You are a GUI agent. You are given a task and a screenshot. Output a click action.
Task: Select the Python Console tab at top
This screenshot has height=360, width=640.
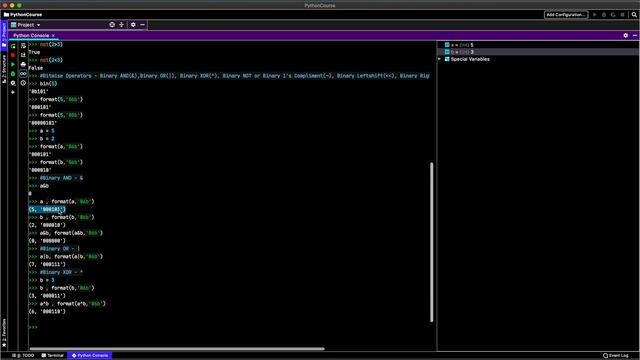(31, 36)
